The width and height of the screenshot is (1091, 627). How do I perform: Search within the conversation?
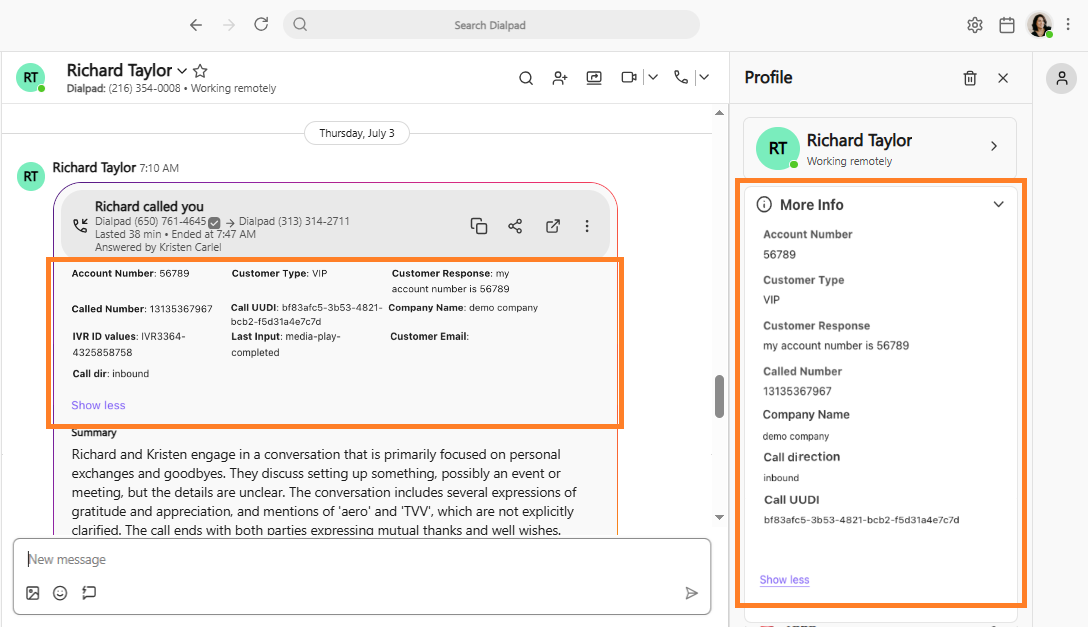[x=526, y=78]
